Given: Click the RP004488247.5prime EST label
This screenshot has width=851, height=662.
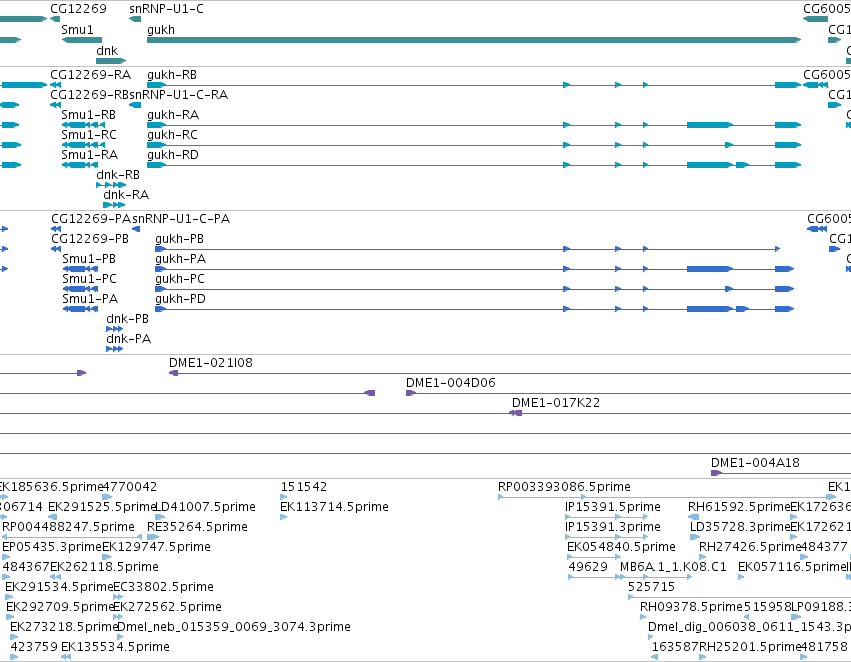Looking at the screenshot, I should pos(68,527).
